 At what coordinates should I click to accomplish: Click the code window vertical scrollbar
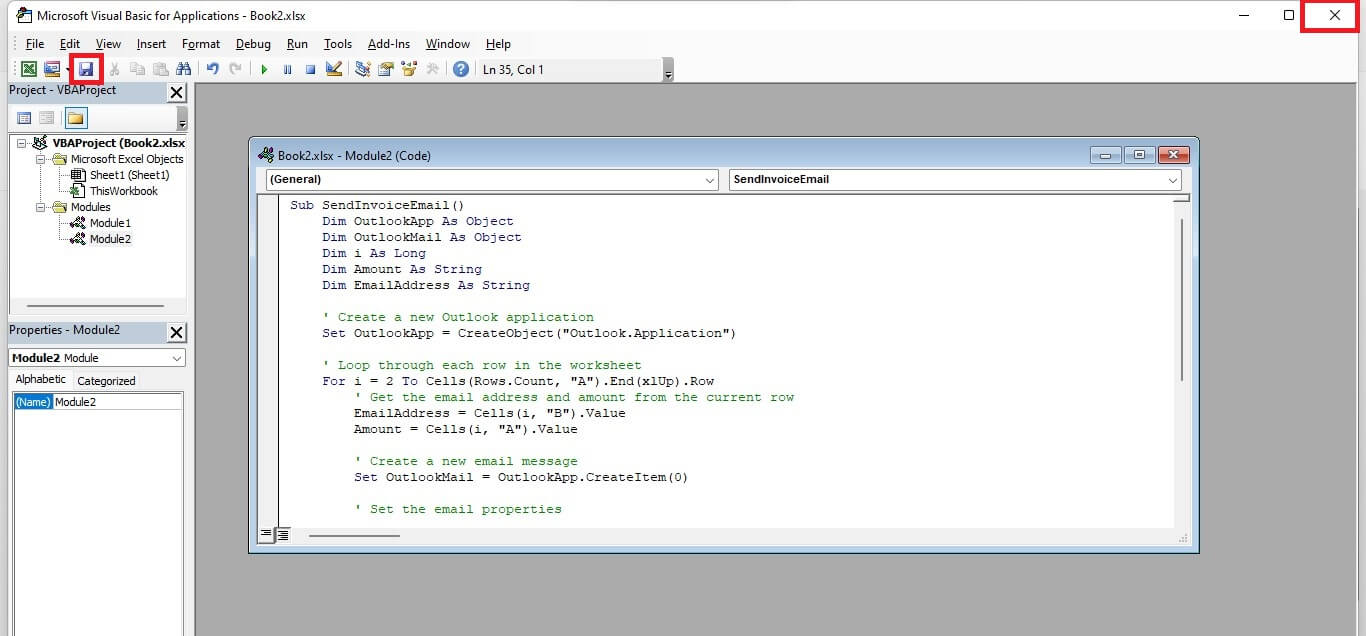click(1181, 300)
